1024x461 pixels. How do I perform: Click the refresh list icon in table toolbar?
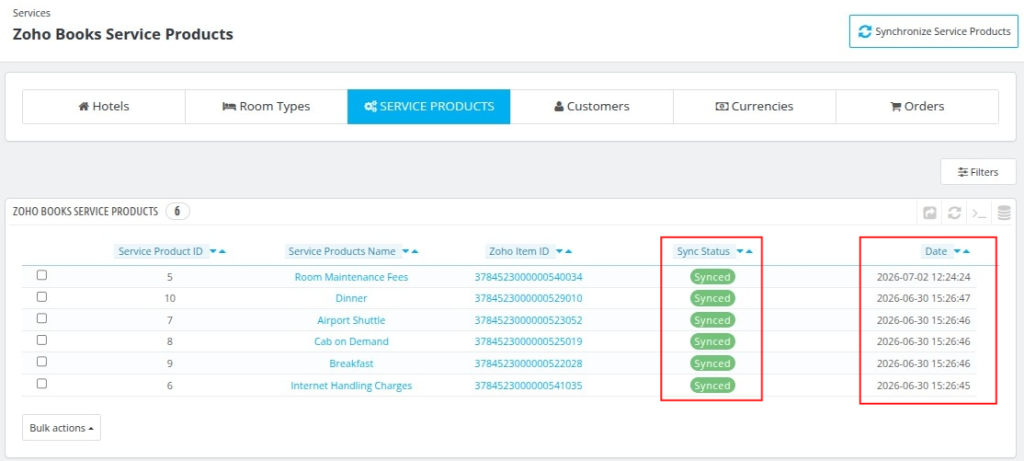click(954, 213)
